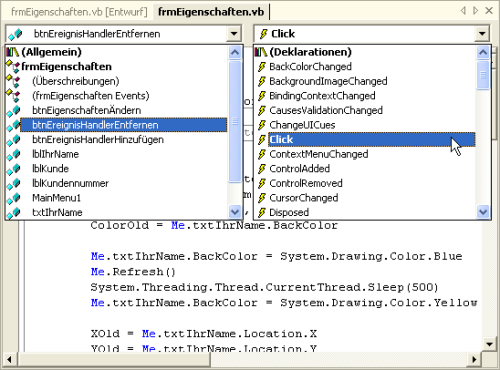
Task: Click code editor horizontal scroll left arrow
Action: coord(9,359)
